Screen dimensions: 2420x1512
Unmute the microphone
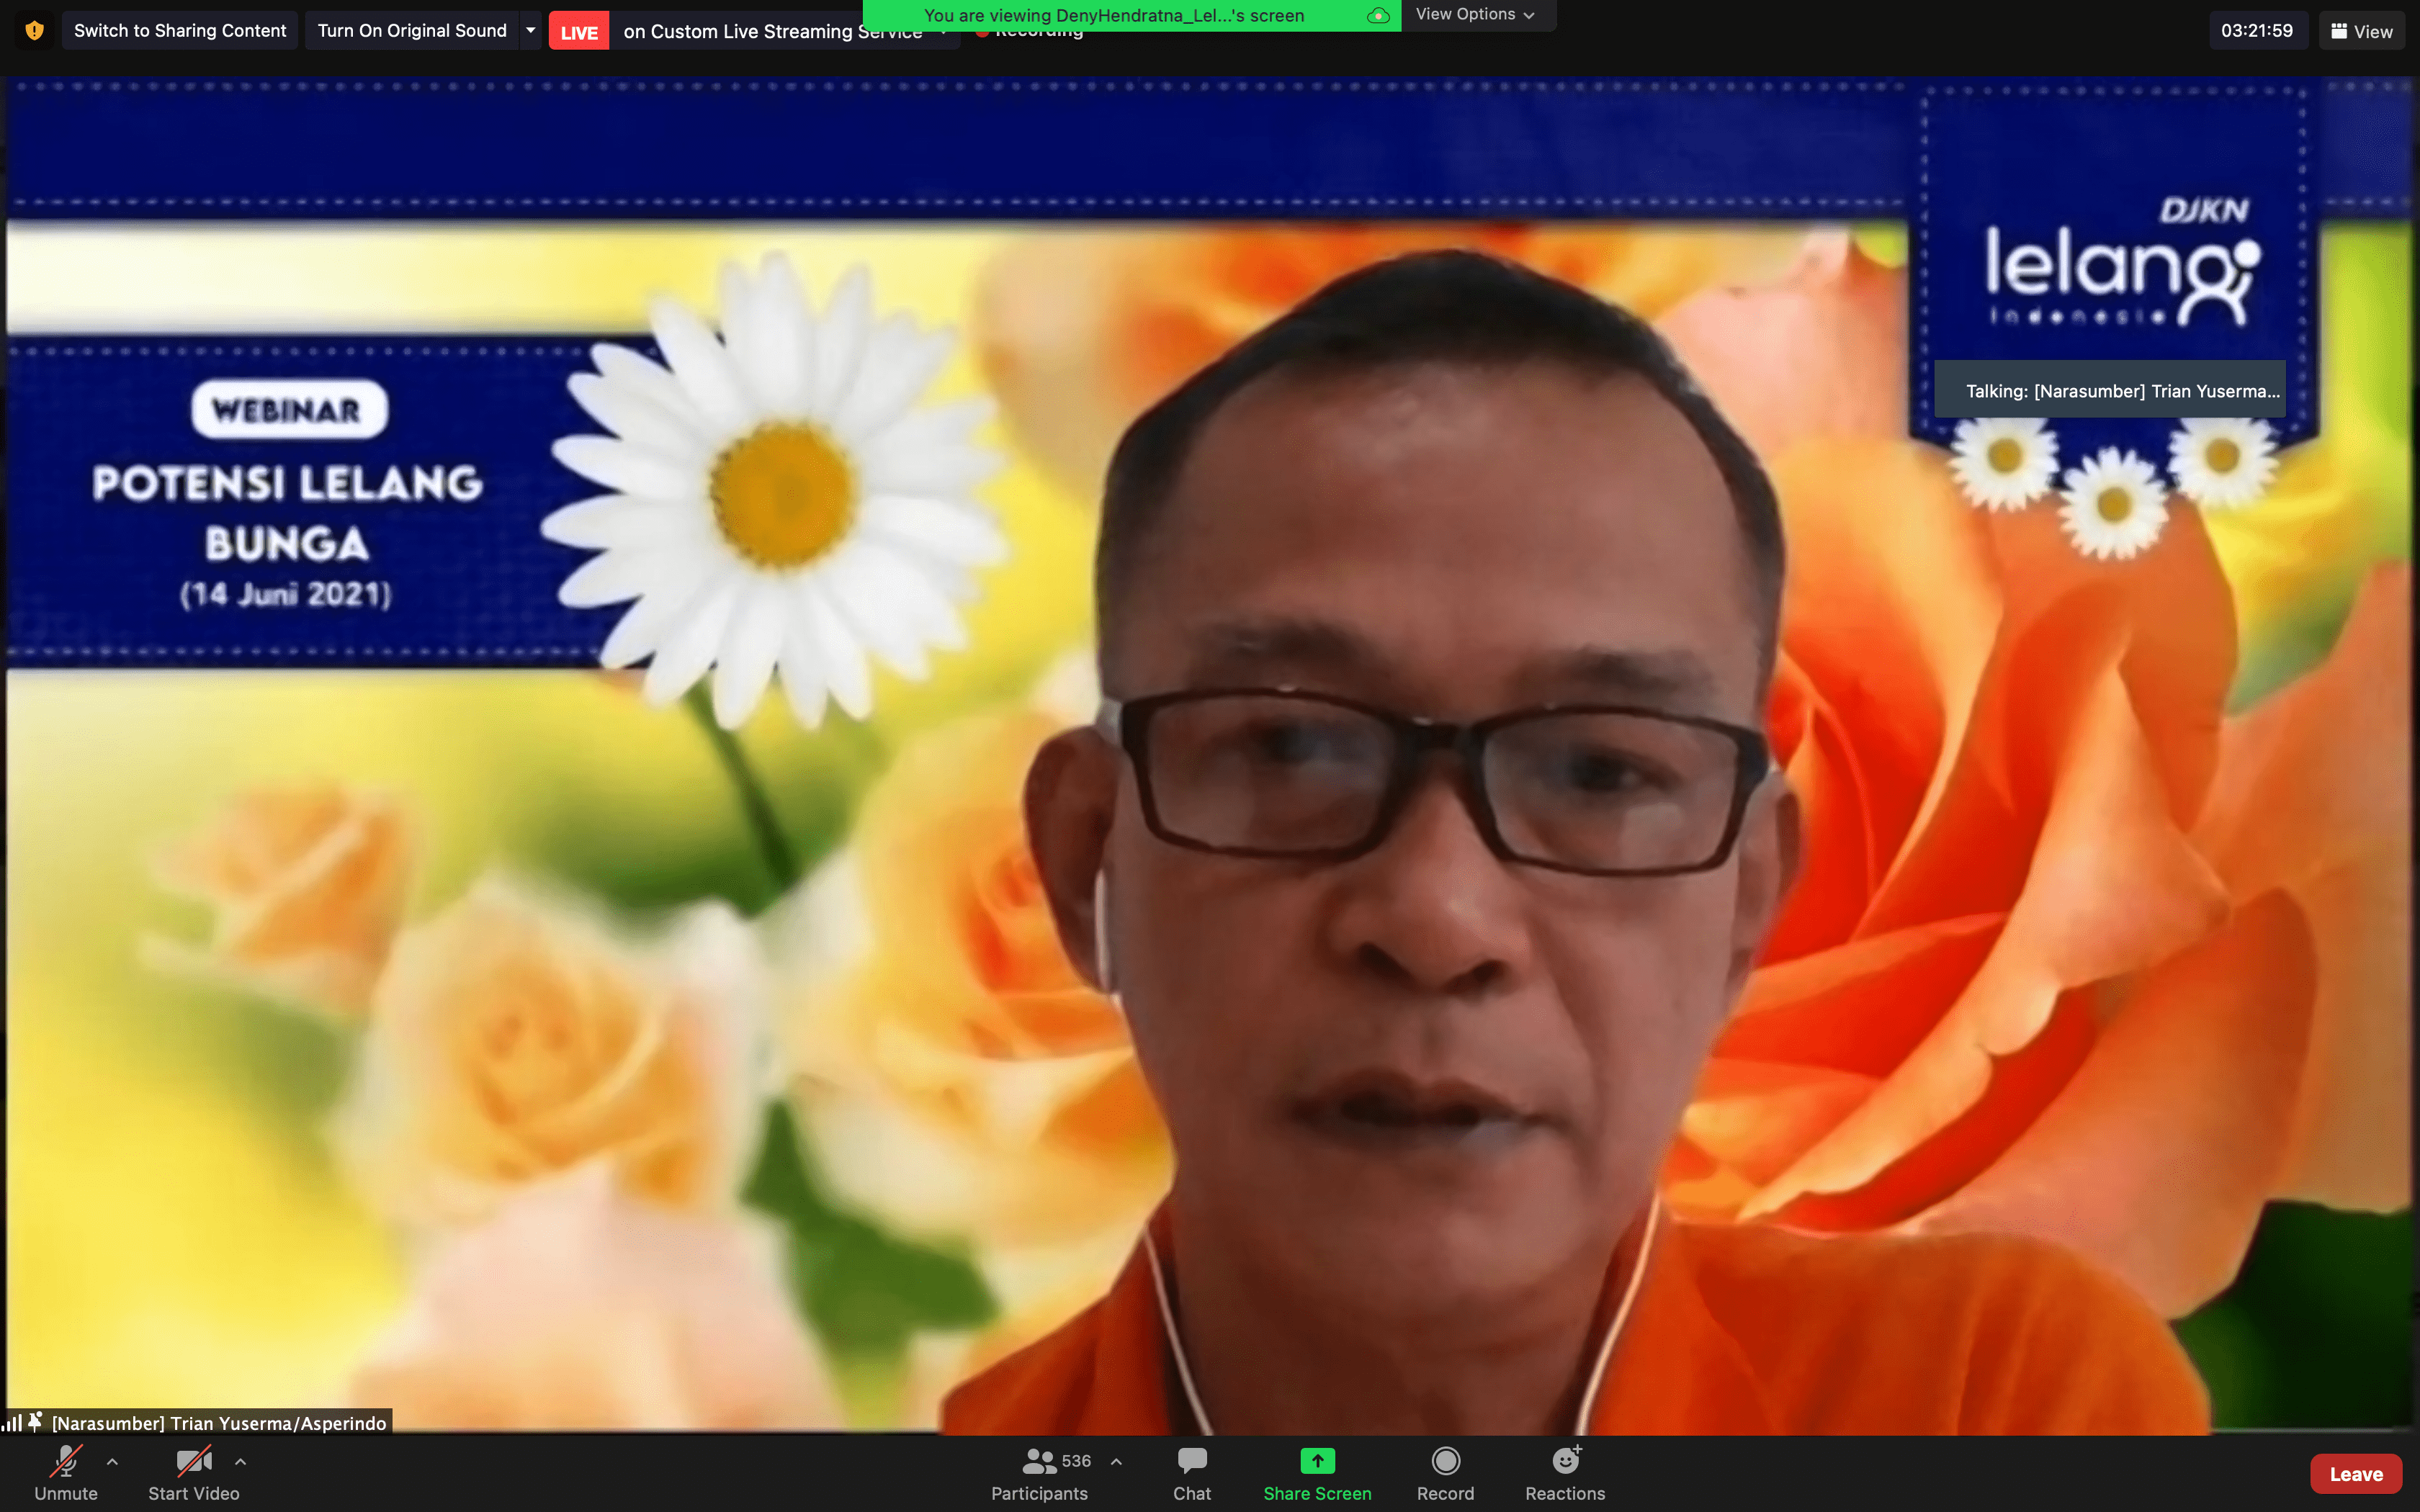[x=66, y=1462]
